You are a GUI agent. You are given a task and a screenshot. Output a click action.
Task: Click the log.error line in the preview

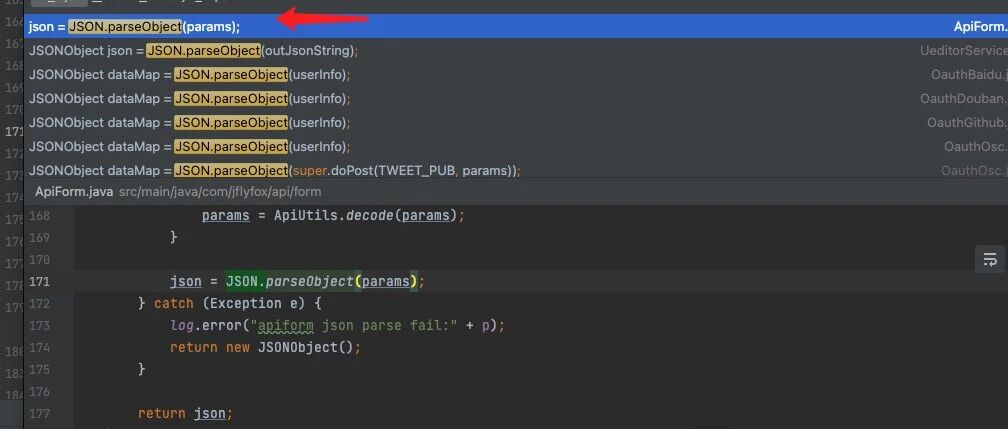click(338, 325)
